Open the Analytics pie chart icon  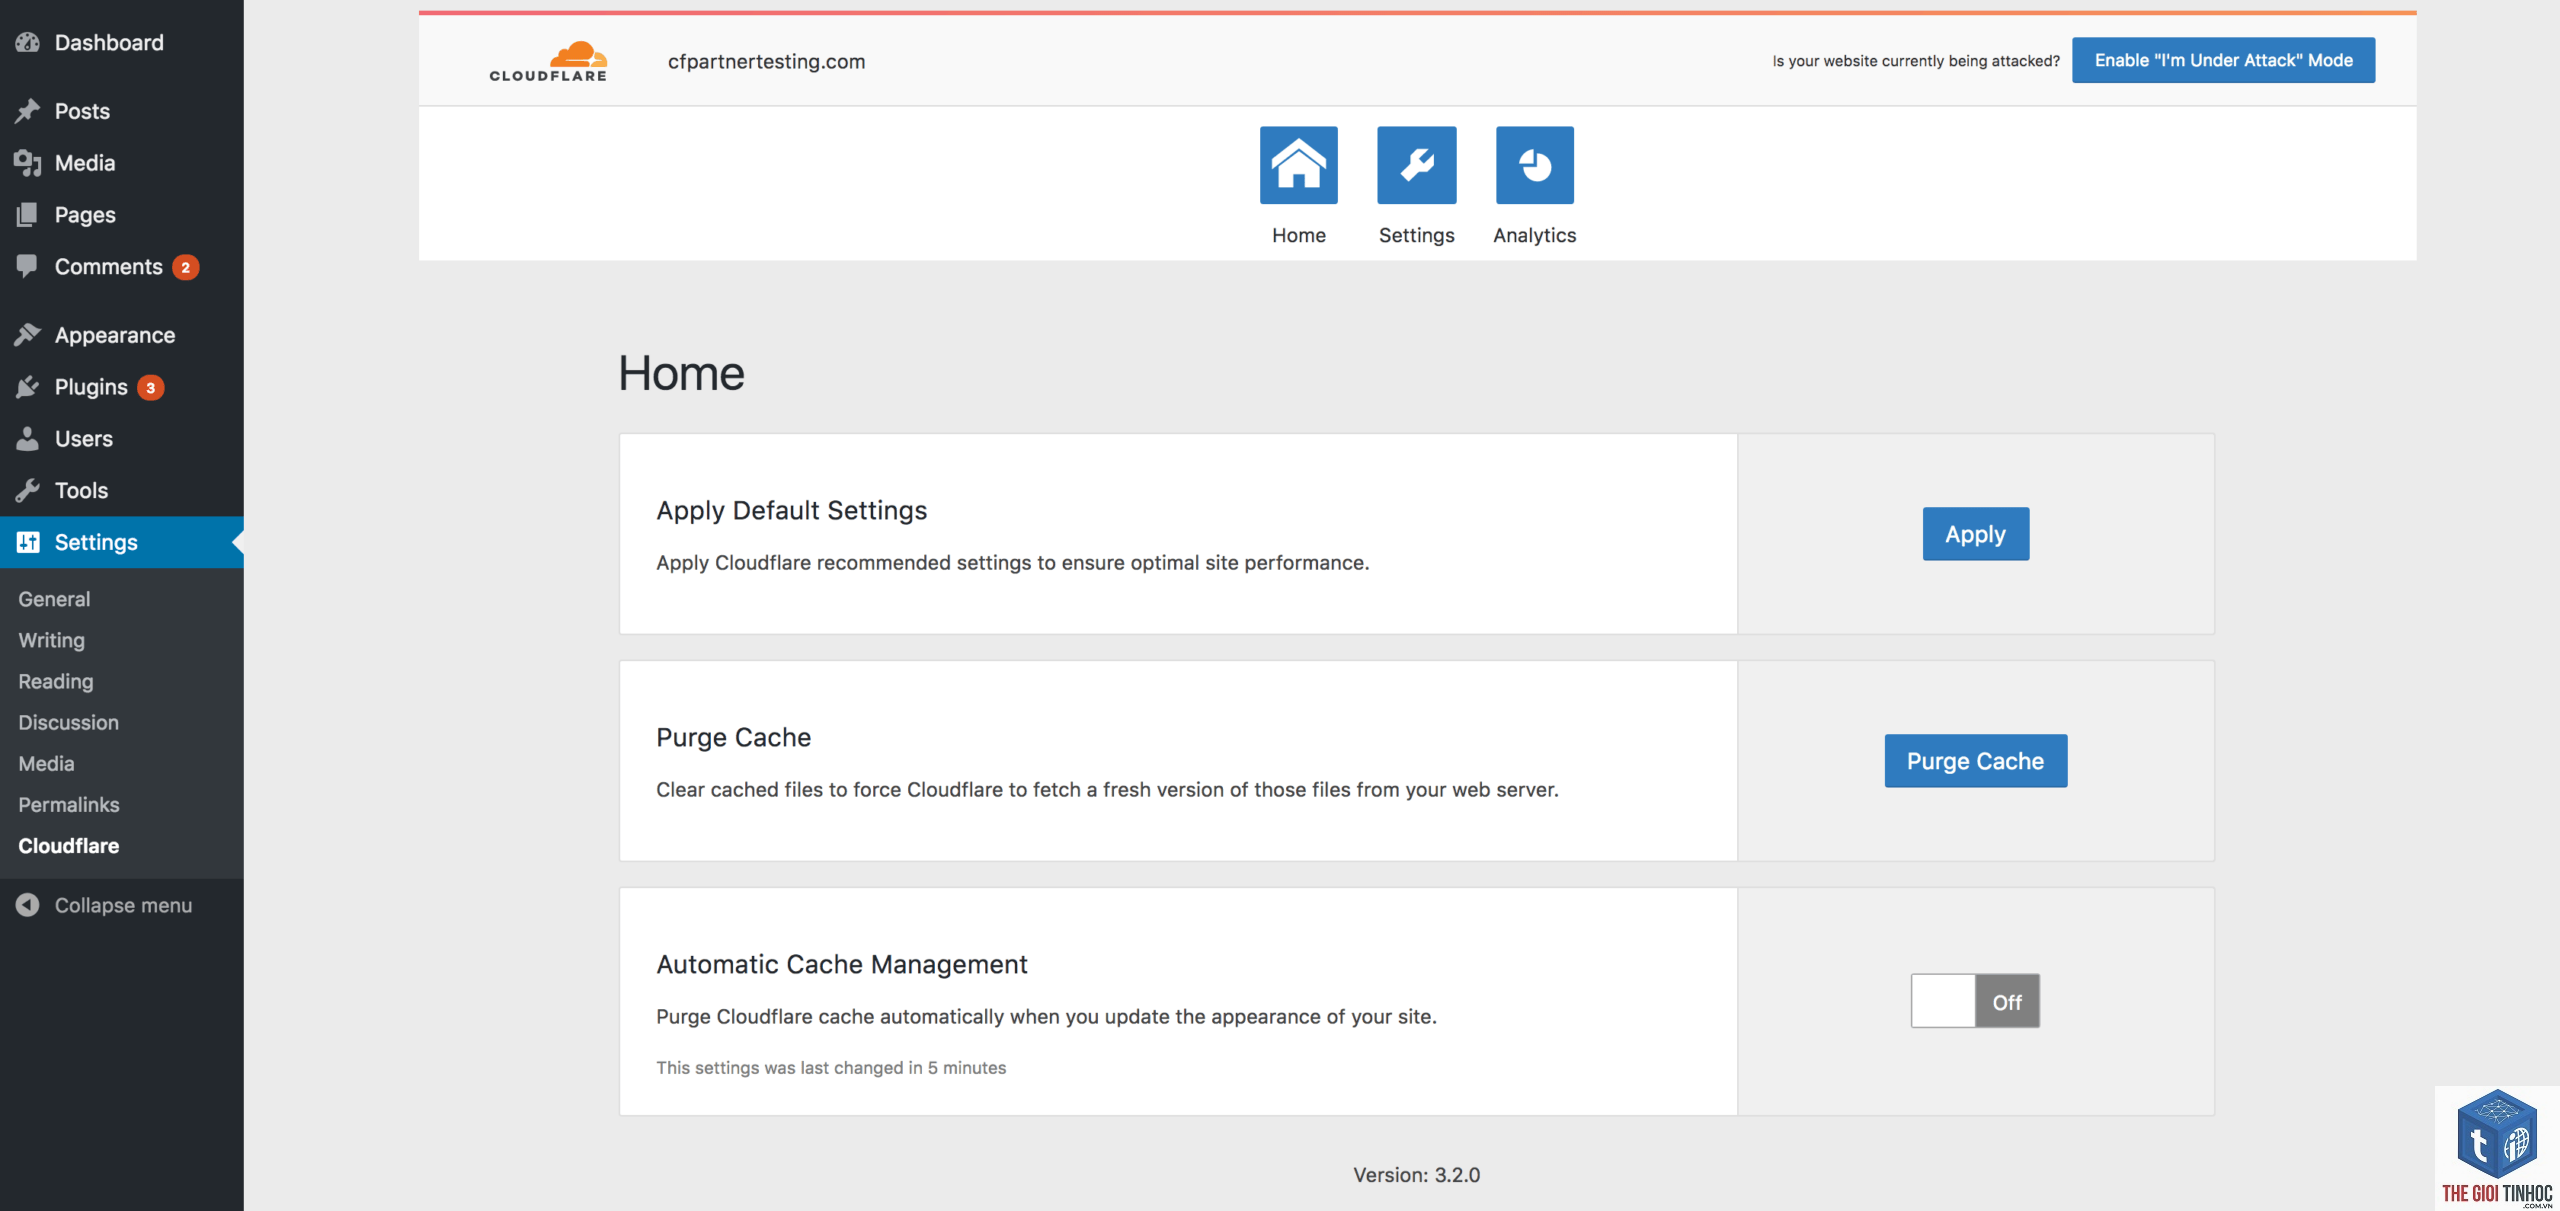point(1534,165)
